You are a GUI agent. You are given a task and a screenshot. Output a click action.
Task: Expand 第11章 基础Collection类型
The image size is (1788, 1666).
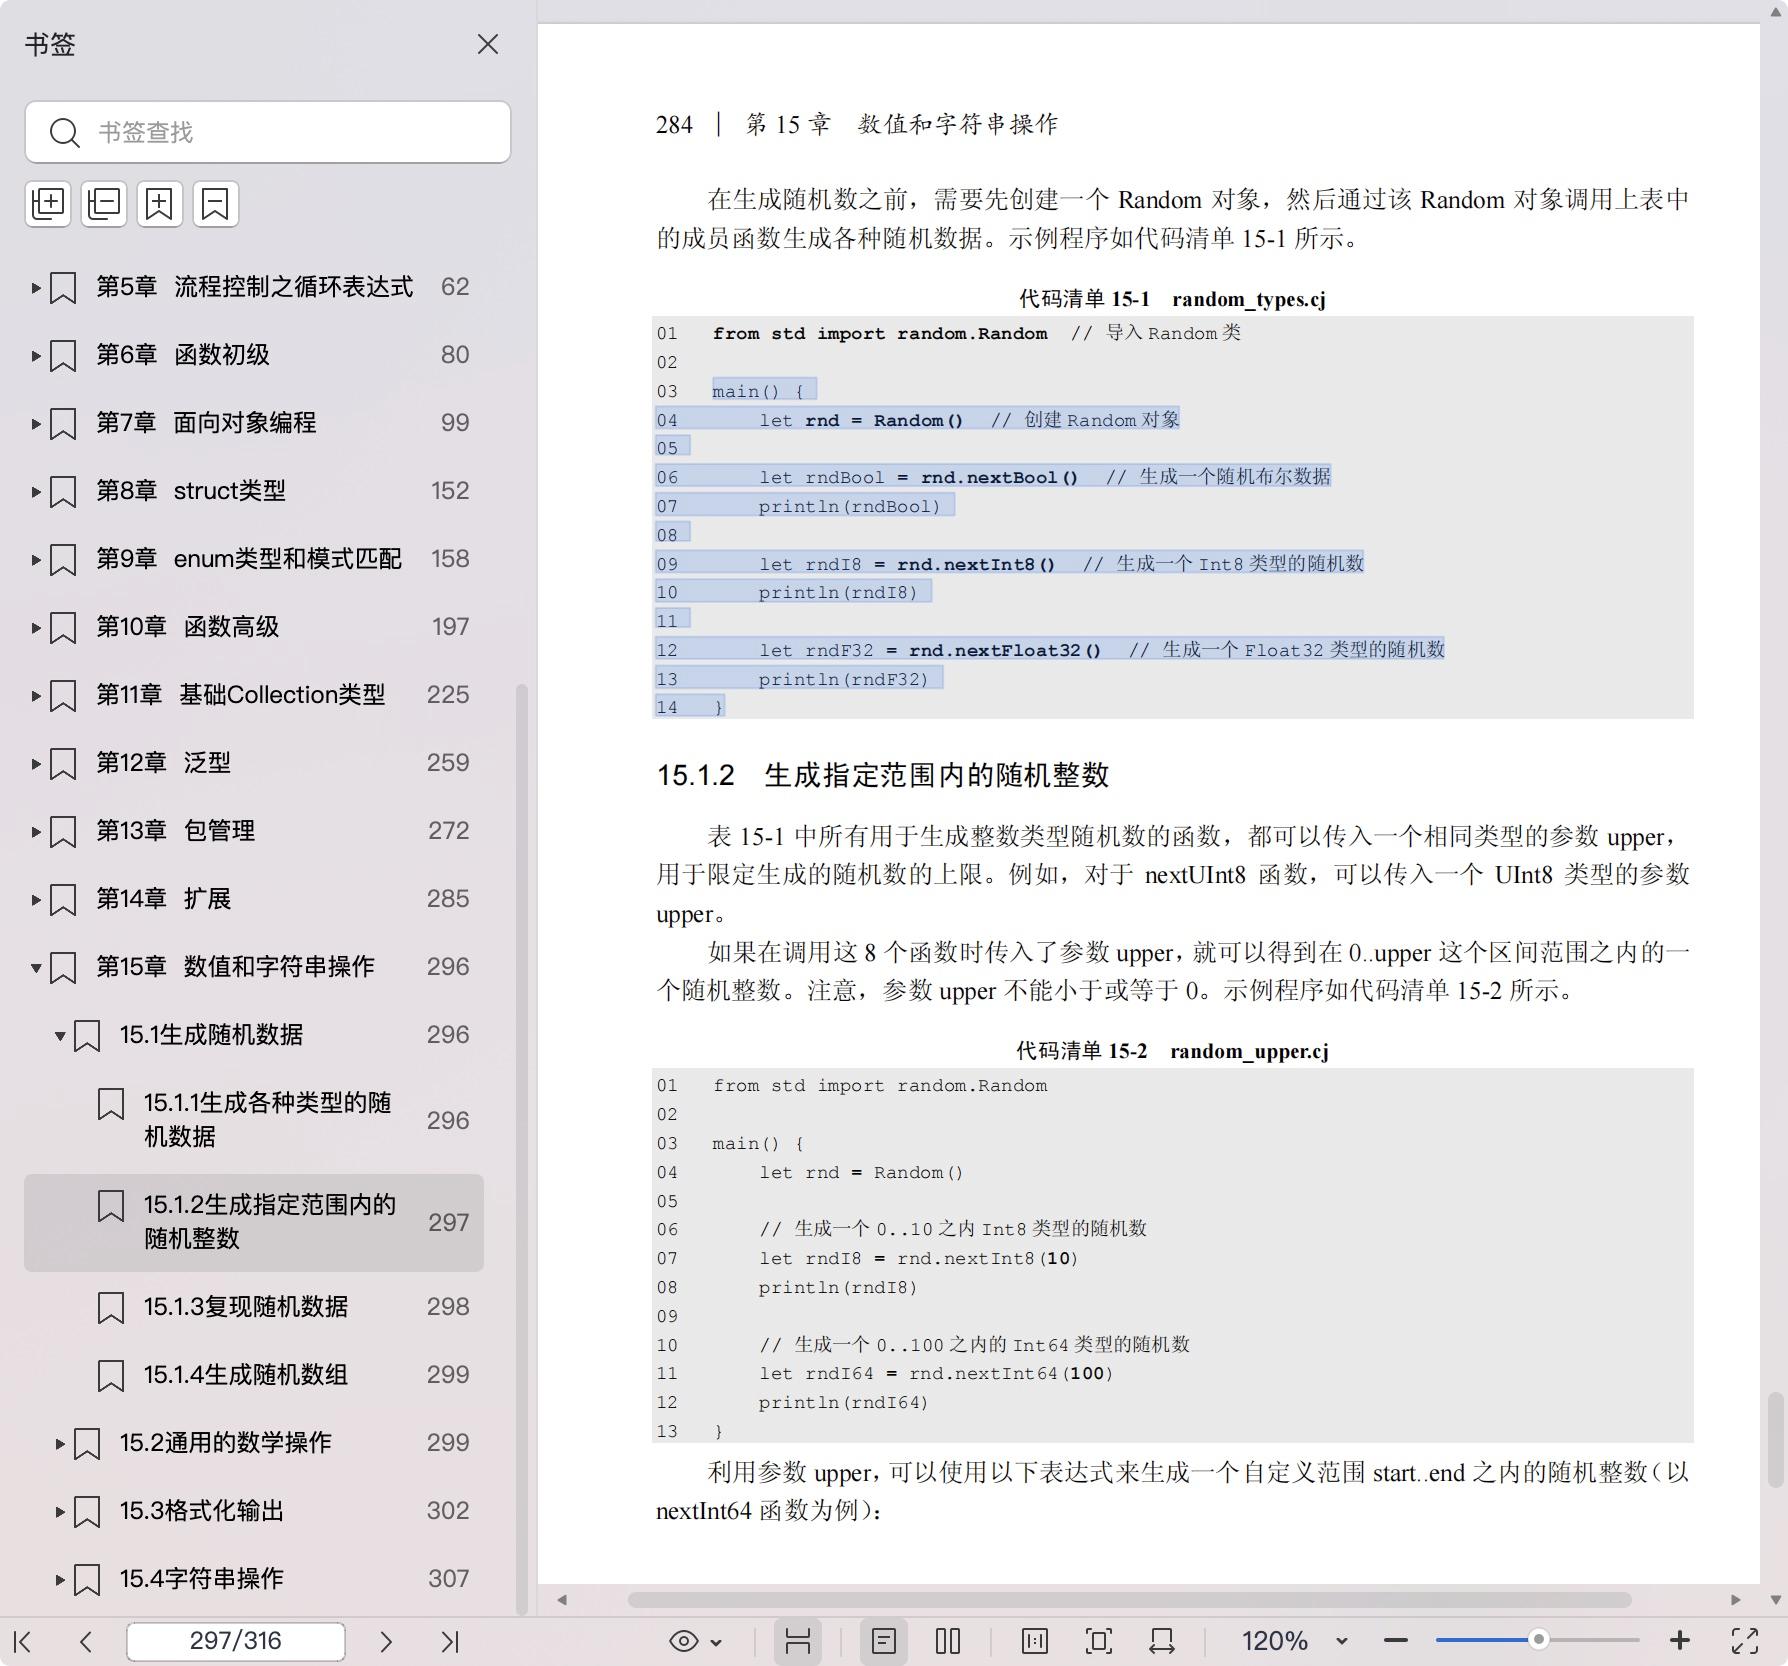click(36, 696)
